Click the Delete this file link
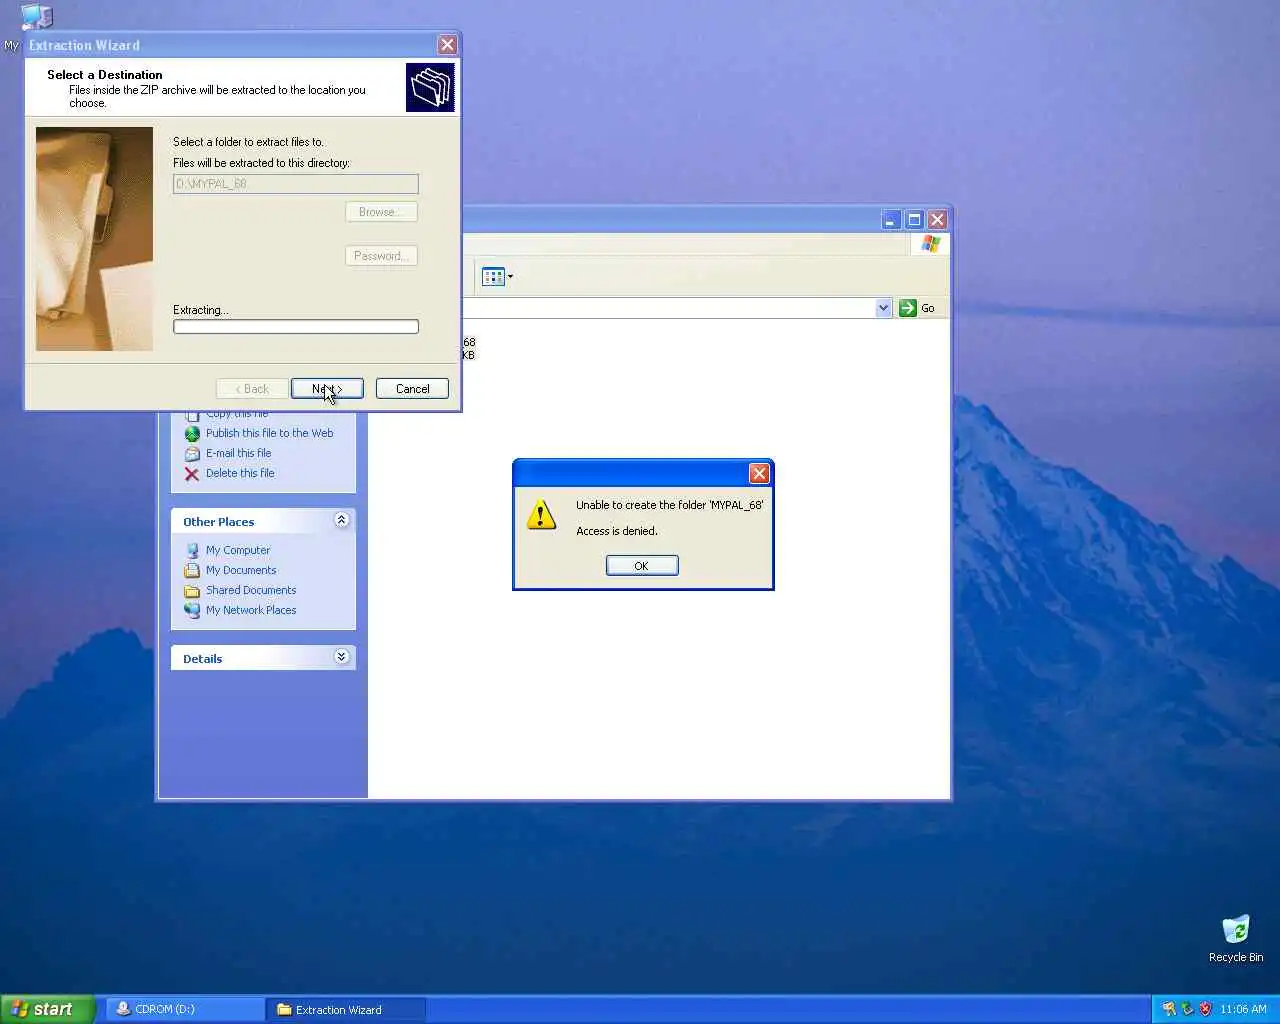 (240, 473)
